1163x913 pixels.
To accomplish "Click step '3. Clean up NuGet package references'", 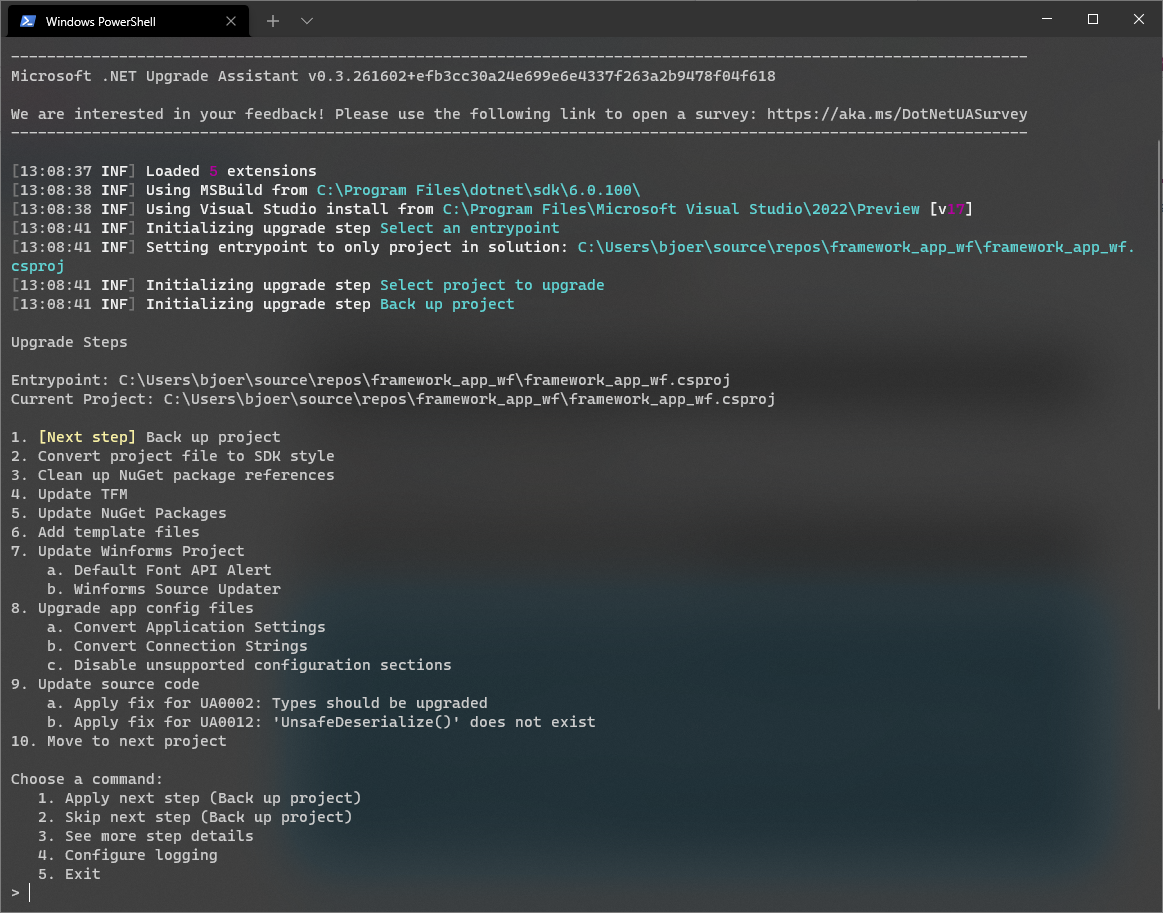I will pos(172,475).
